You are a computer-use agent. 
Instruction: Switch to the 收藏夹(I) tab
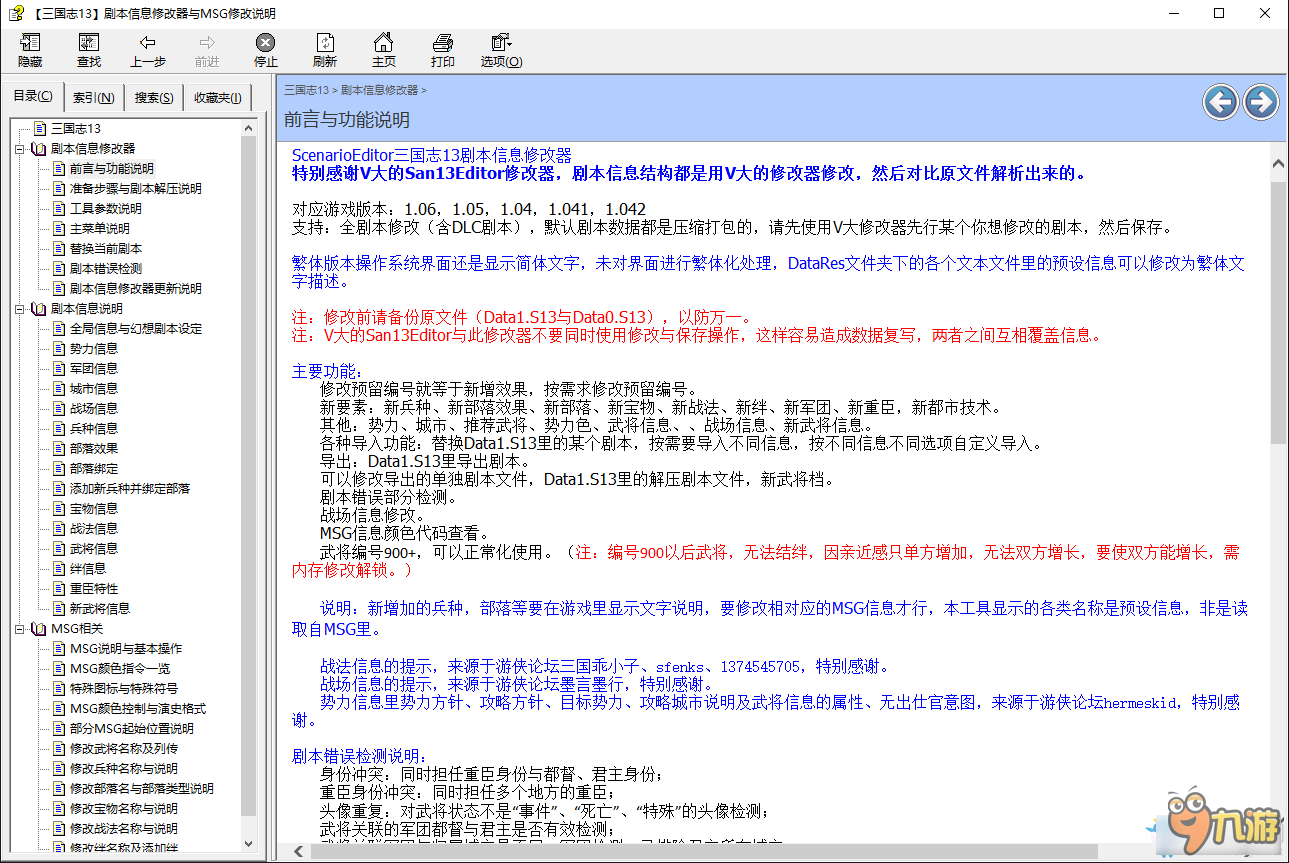[217, 98]
